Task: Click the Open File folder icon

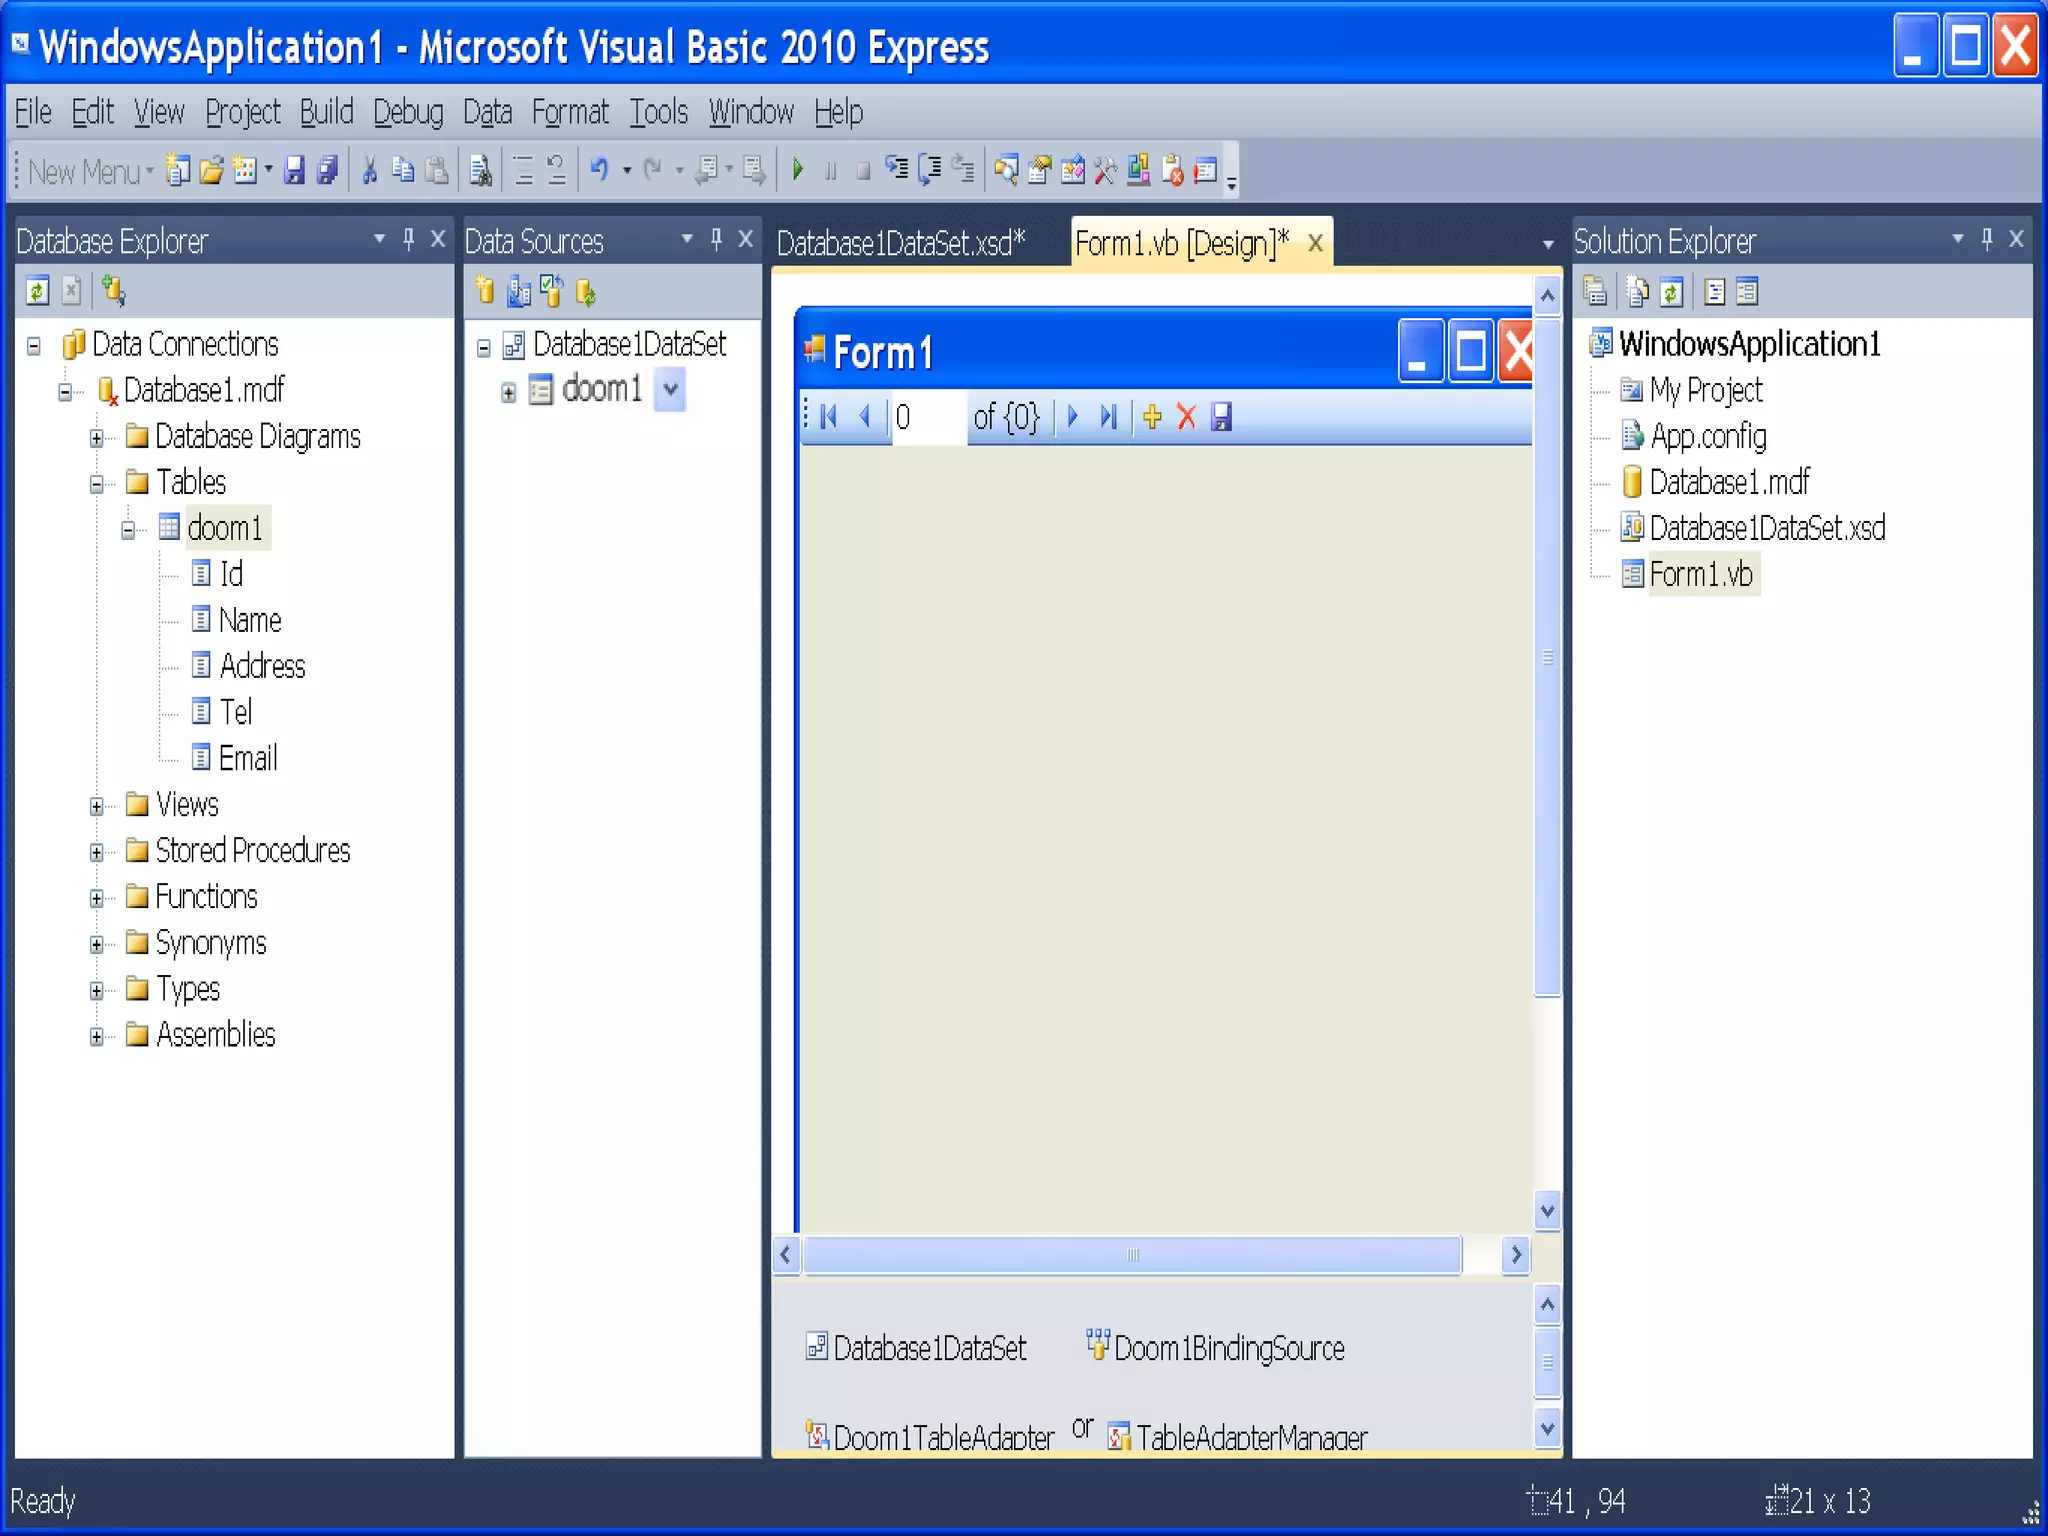Action: [211, 171]
